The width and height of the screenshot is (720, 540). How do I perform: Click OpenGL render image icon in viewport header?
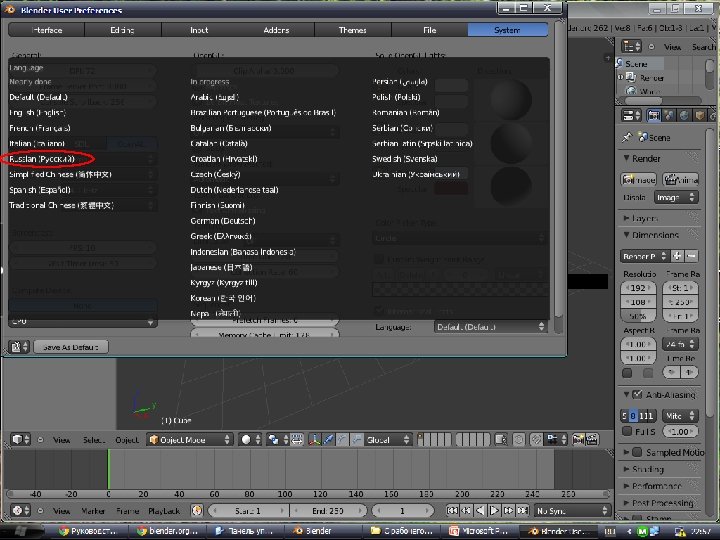coord(578,440)
